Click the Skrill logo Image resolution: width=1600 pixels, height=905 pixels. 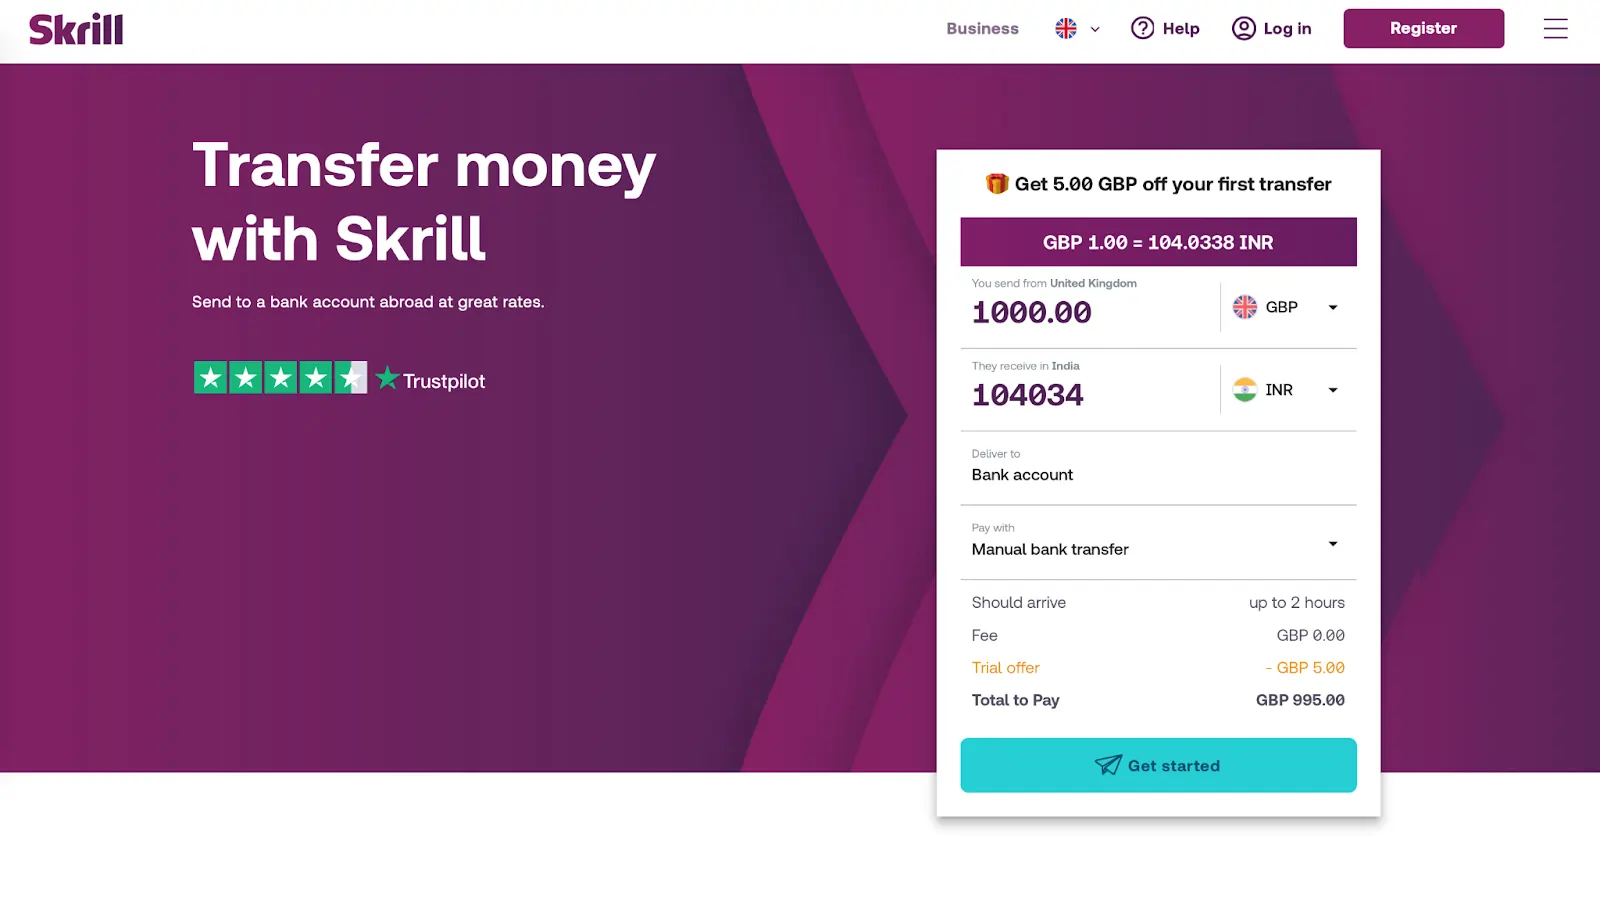76,29
